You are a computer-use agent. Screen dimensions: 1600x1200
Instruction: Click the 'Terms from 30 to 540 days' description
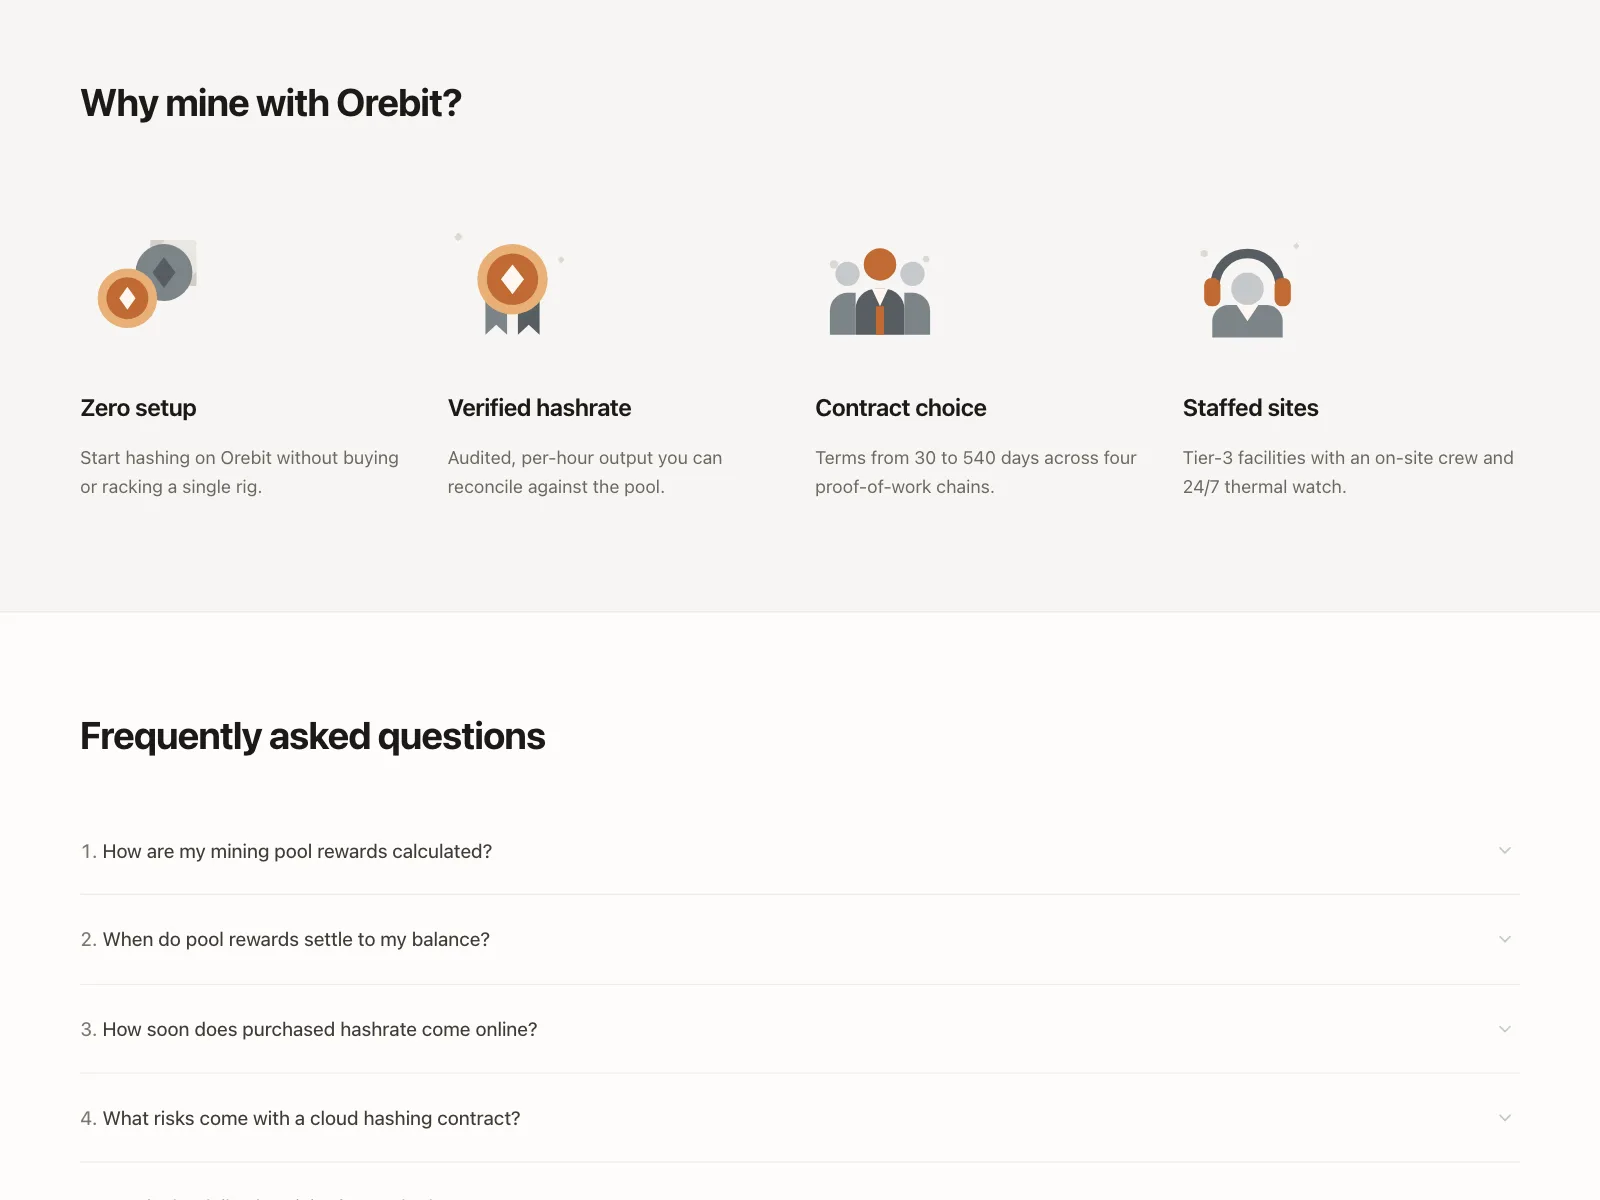pos(976,472)
